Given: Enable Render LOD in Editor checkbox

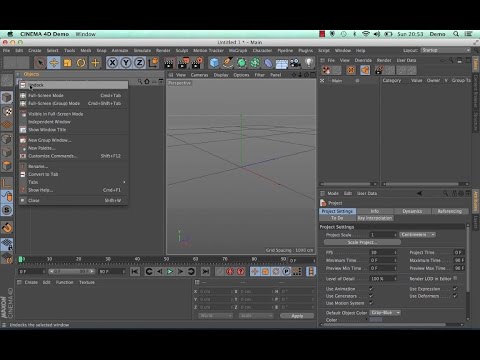Looking at the screenshot, I should 455,278.
